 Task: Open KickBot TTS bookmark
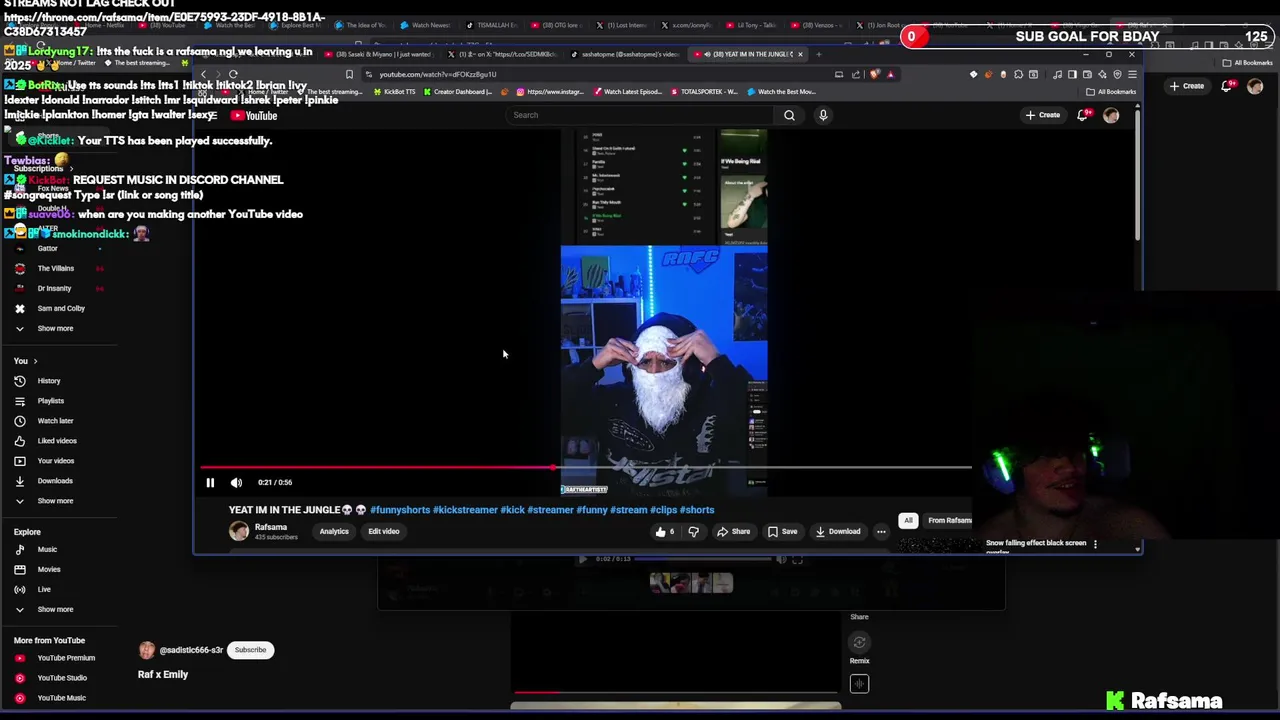394,91
